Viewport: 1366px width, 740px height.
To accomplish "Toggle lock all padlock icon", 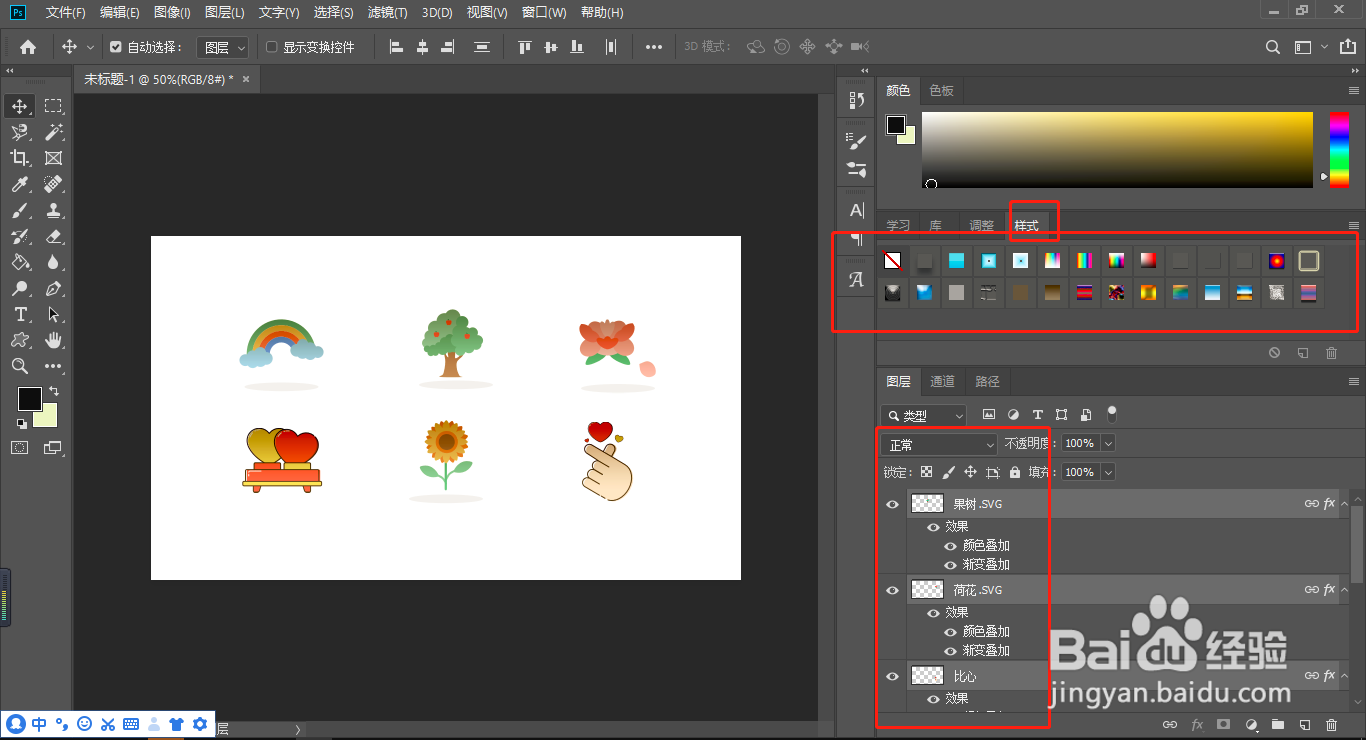I will [1015, 472].
